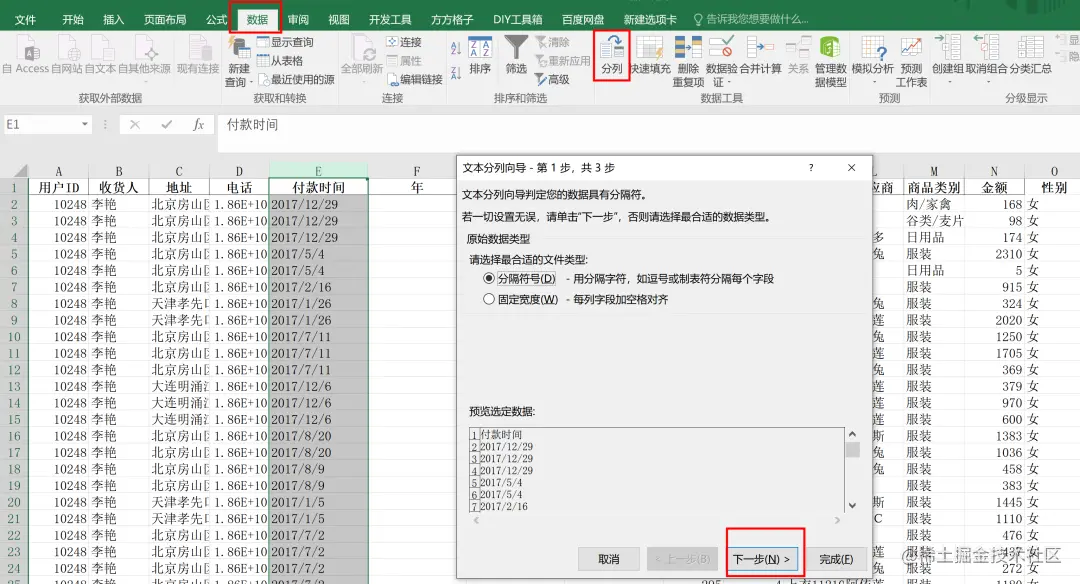Select the 分列 (Text to Columns) tool
Screen dimensions: 1080x584
(612, 57)
